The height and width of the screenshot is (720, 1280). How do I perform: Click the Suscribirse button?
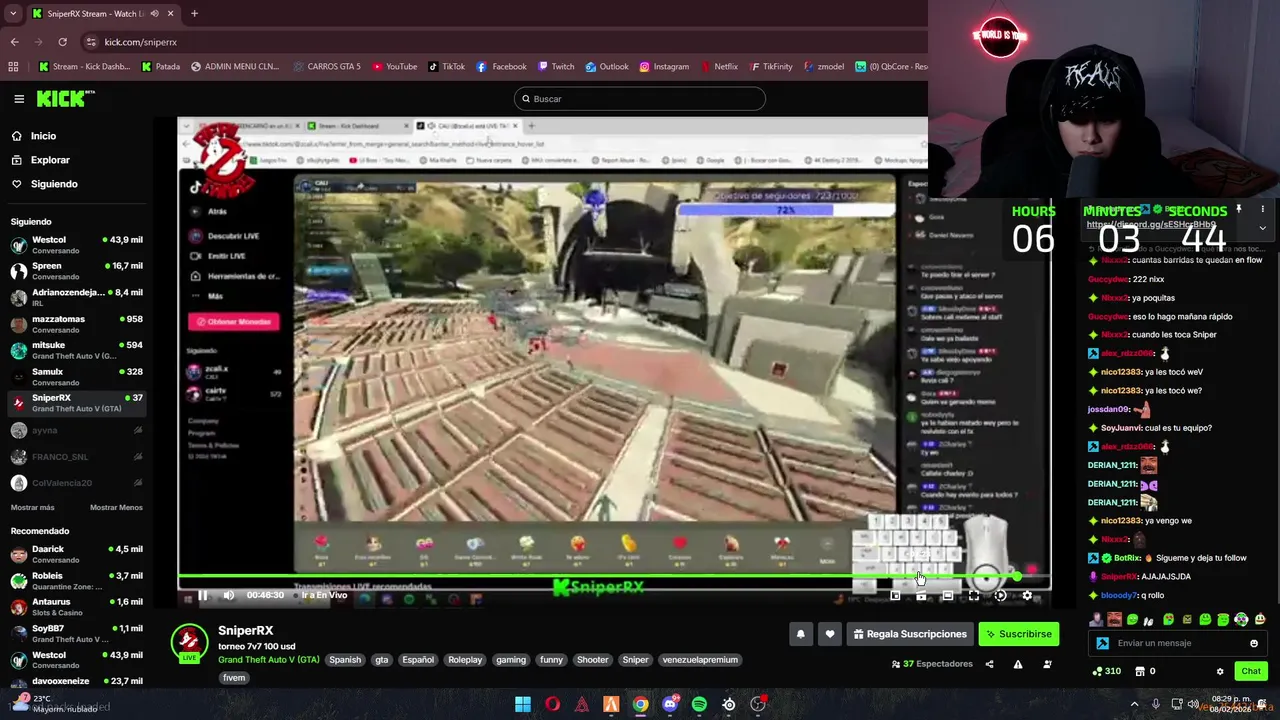[x=1018, y=634]
